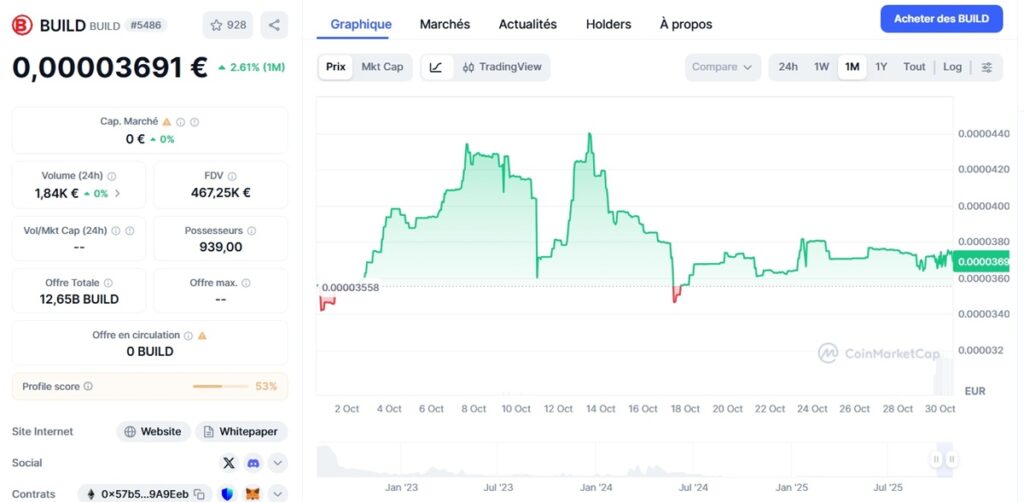Click the green current price label
Screen dimensions: 1024x502
[981, 261]
